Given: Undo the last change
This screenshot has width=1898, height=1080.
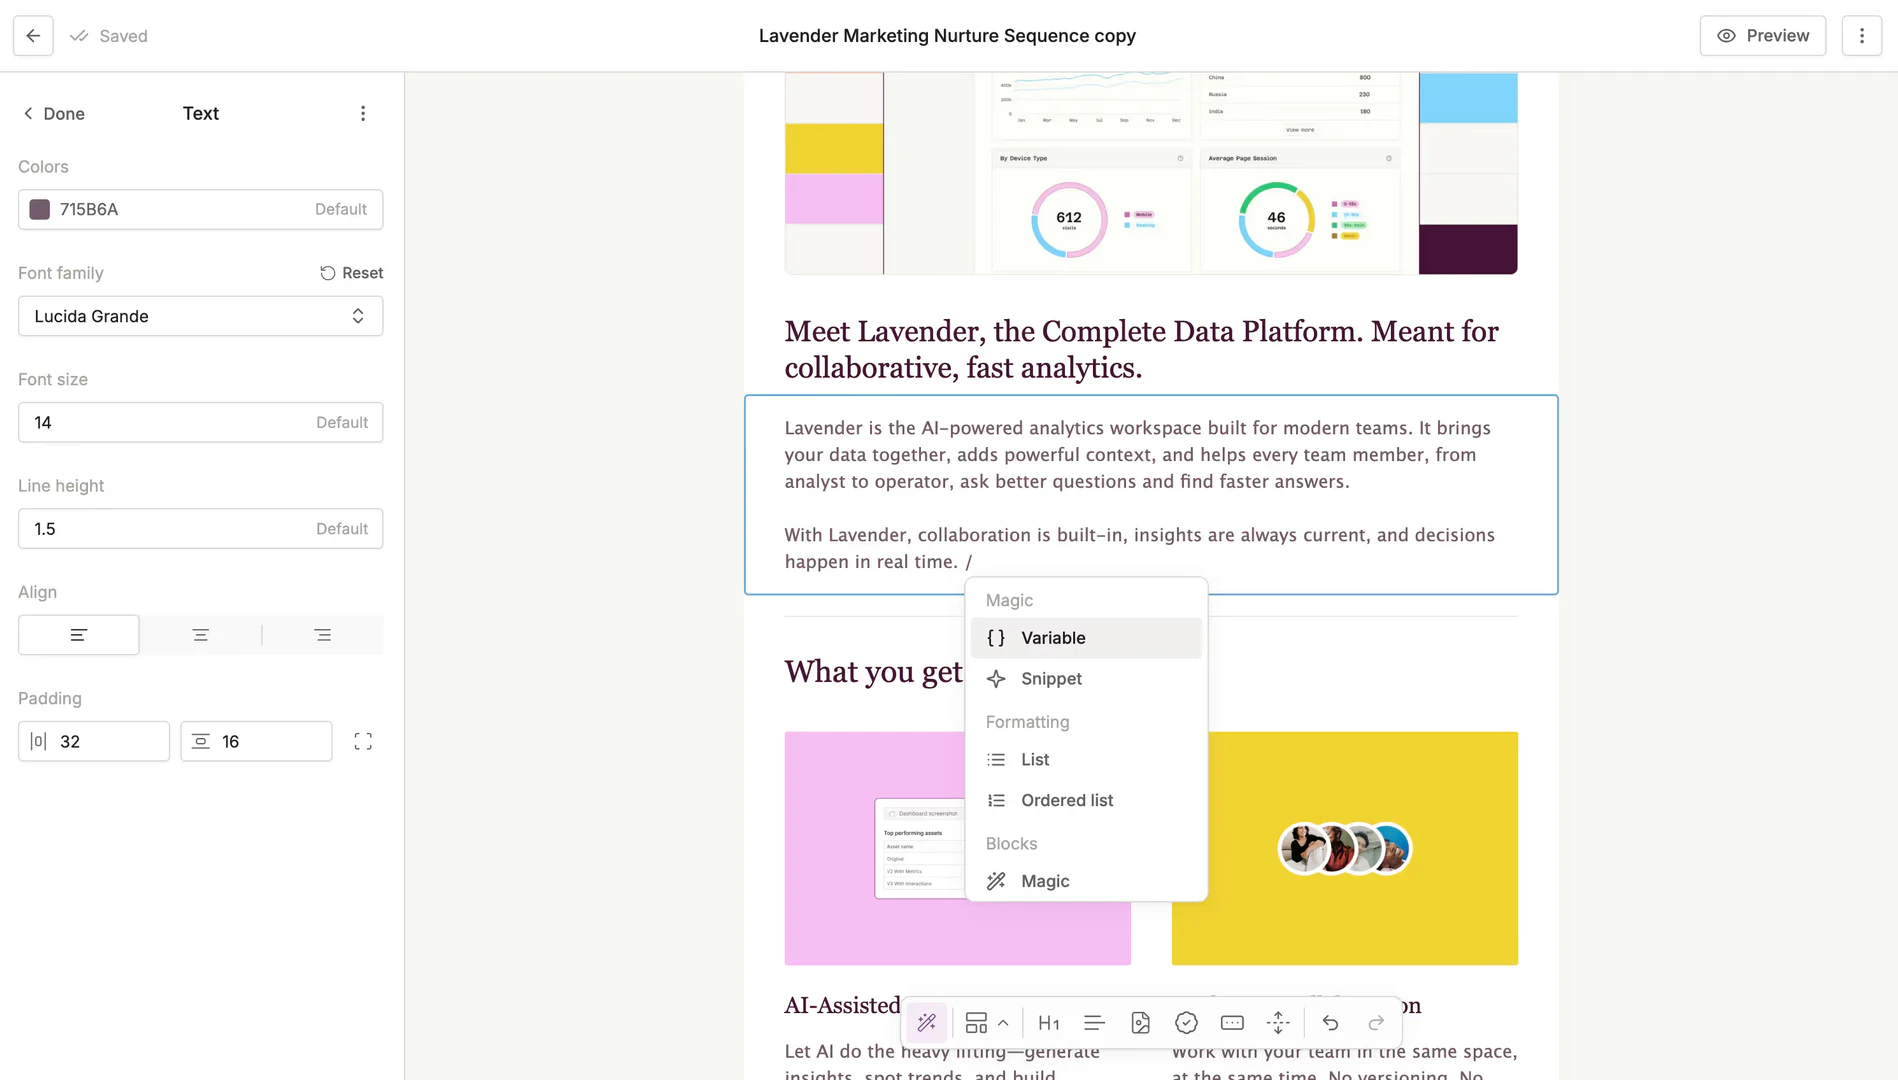Looking at the screenshot, I should click(1330, 1022).
